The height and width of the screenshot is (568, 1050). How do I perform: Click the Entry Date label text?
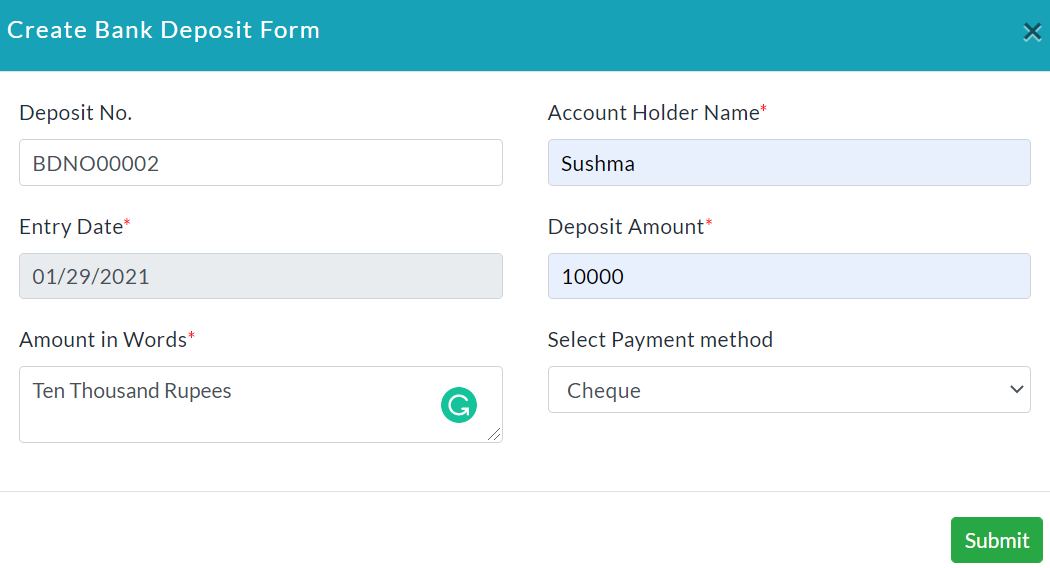click(x=71, y=227)
